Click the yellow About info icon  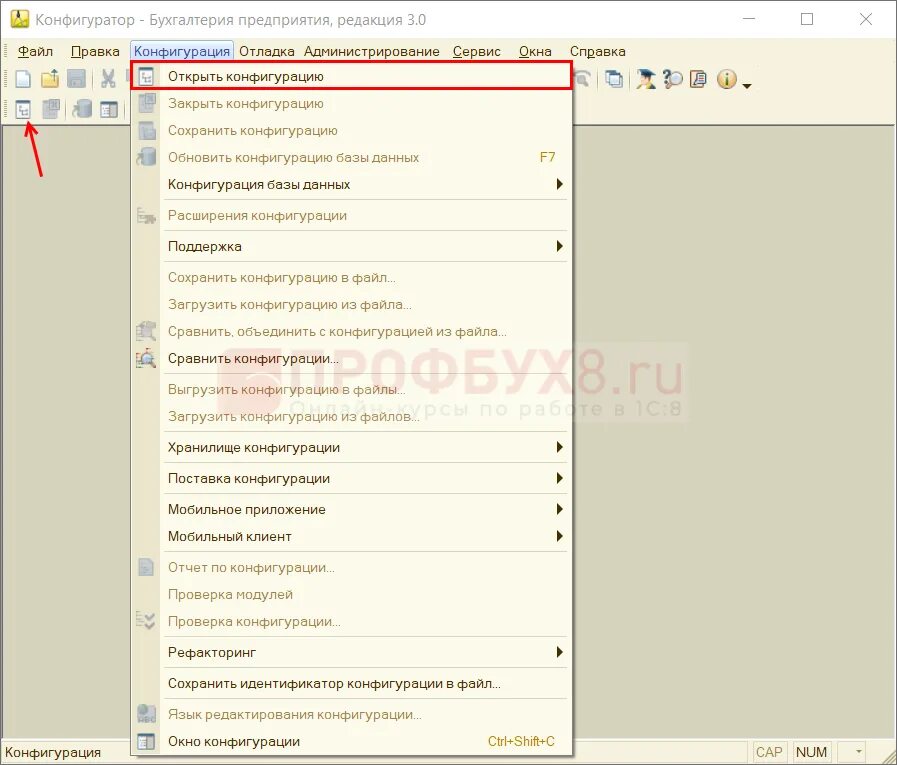[x=727, y=78]
